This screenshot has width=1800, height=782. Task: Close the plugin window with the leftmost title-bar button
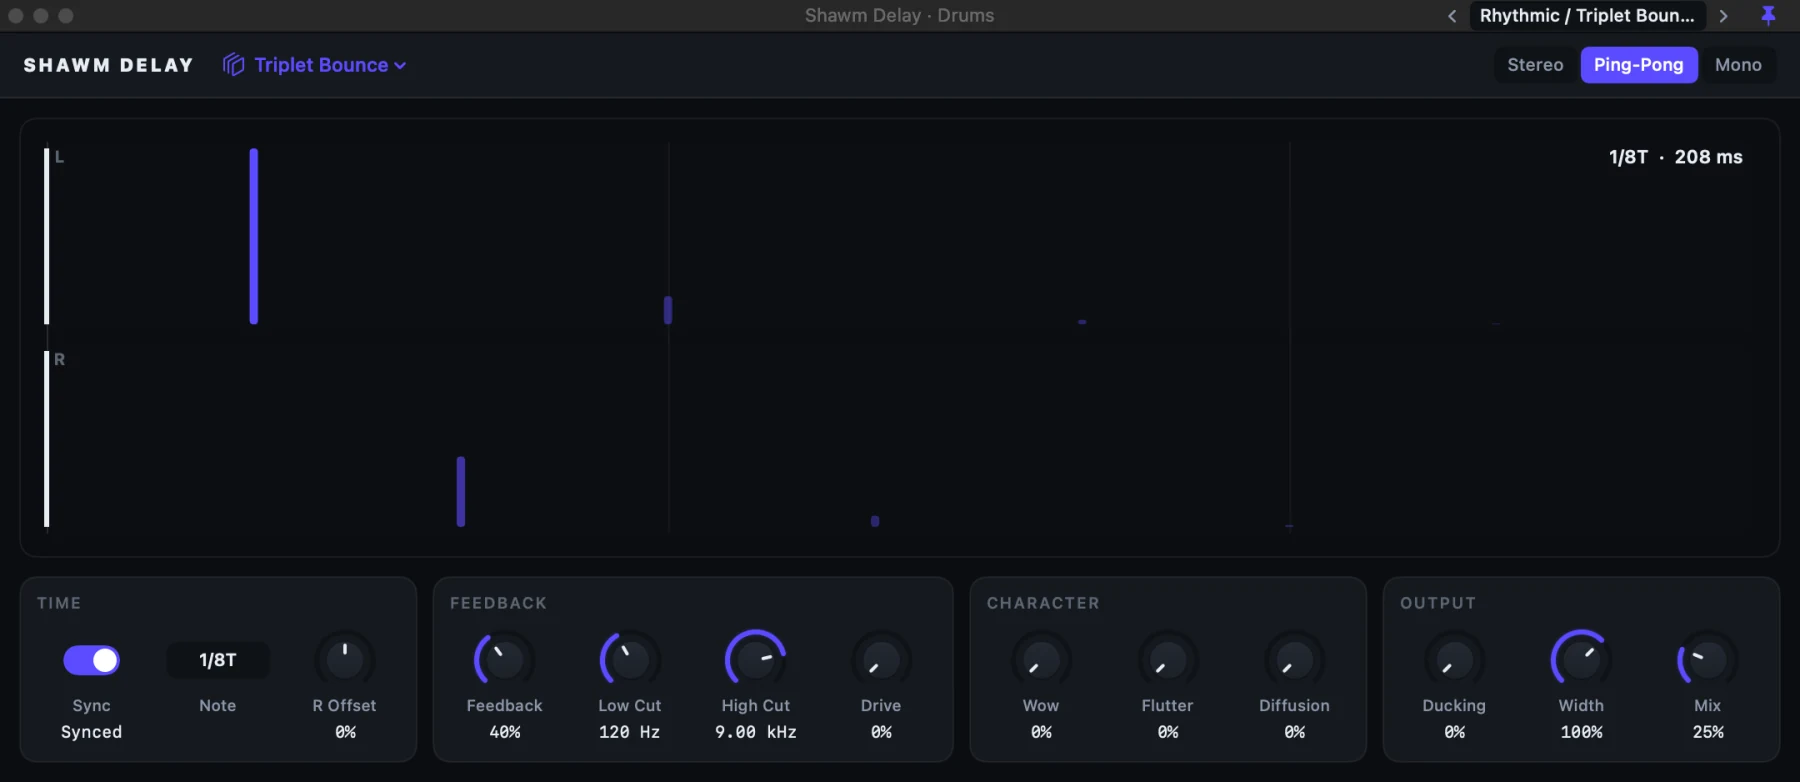pyautogui.click(x=15, y=15)
